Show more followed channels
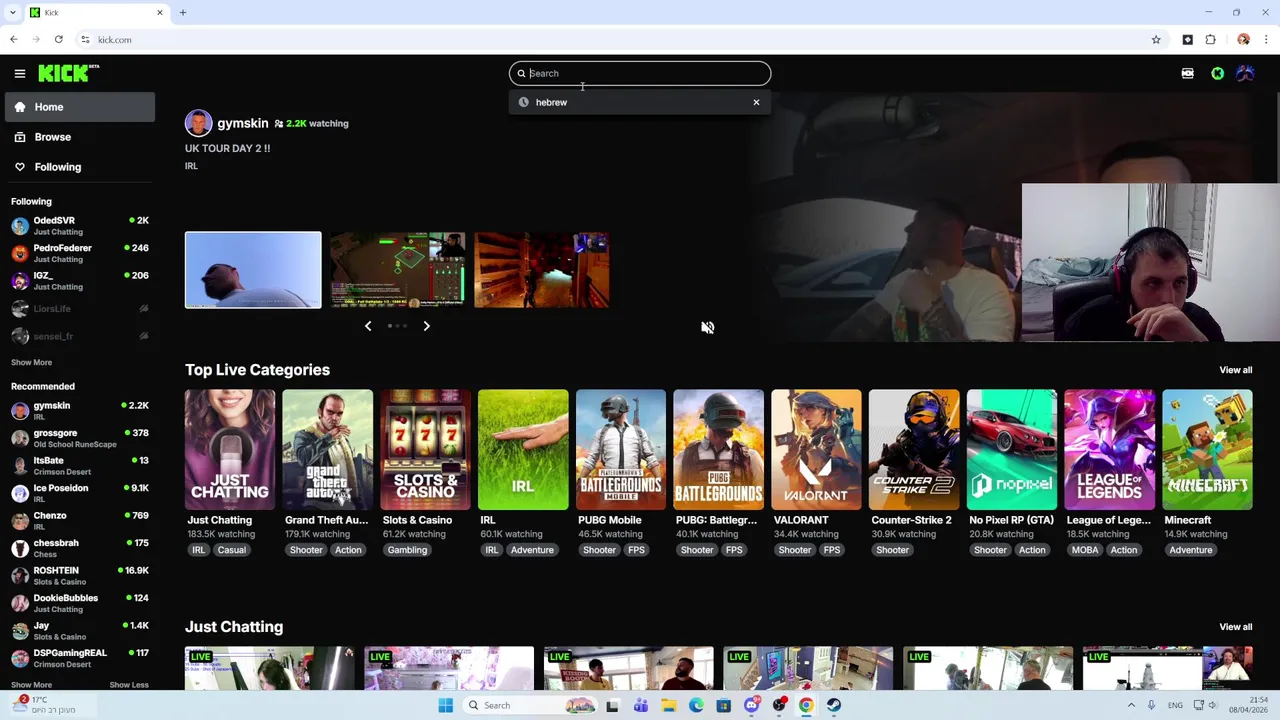 31,362
